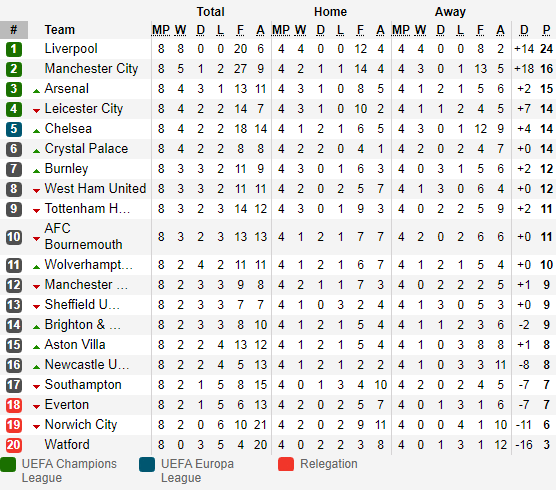Open the West Ham United team link
Viewport: 556px width, 490px height.
(x=95, y=189)
